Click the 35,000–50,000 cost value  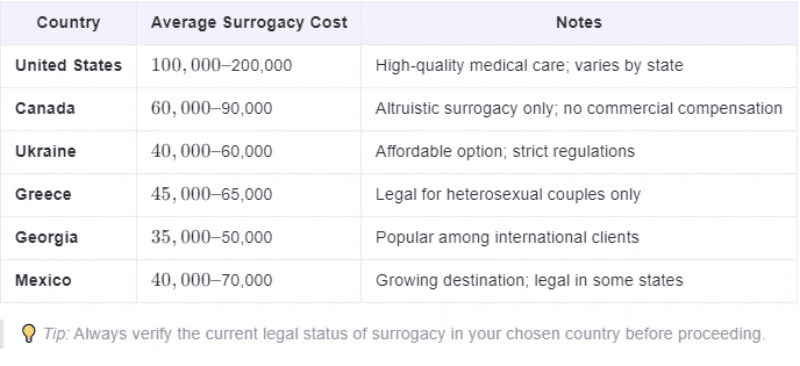click(211, 237)
